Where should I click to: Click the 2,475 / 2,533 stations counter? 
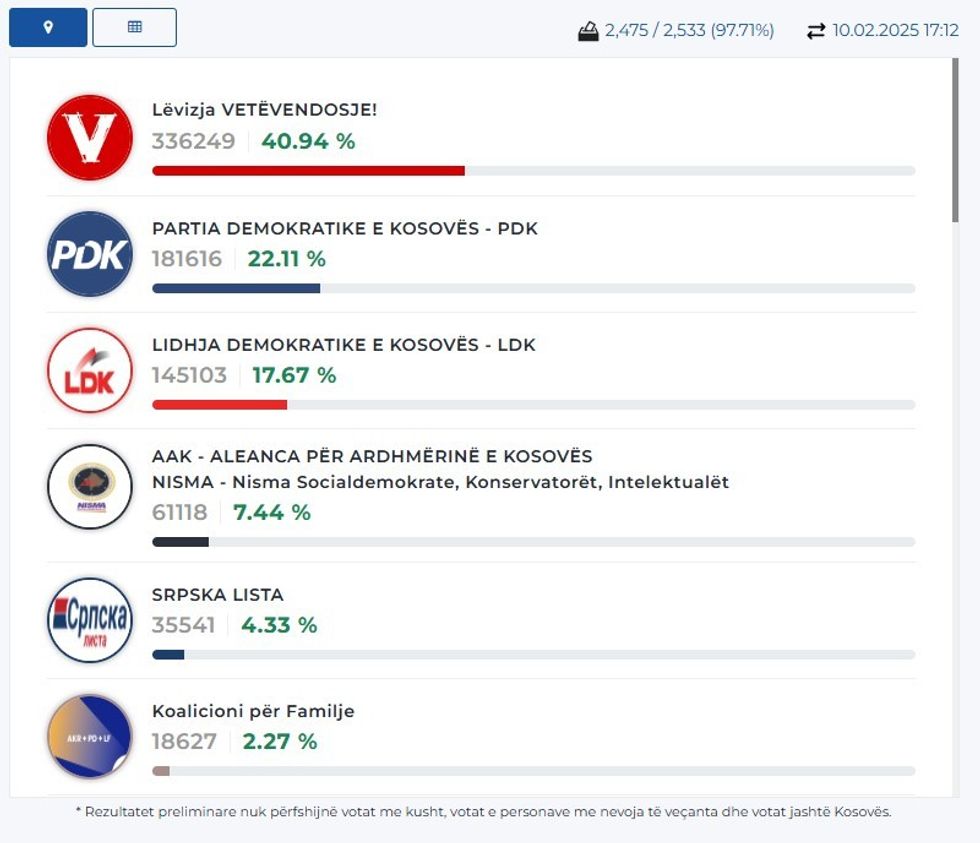tap(689, 31)
